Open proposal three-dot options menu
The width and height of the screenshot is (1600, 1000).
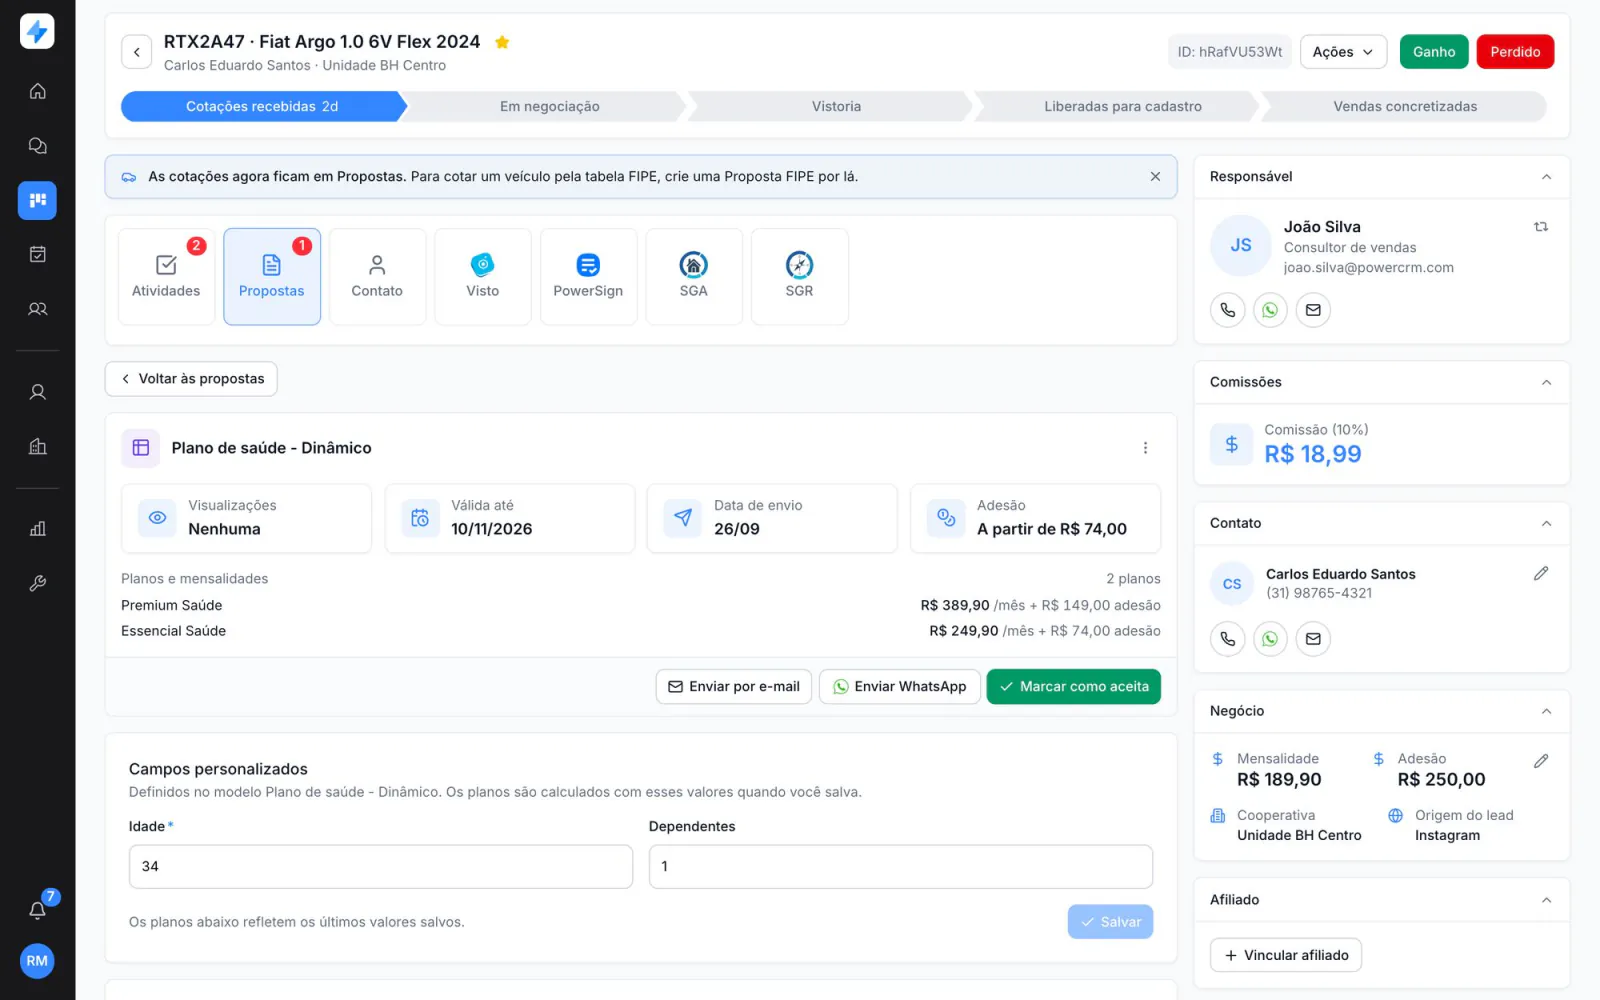coord(1145,448)
